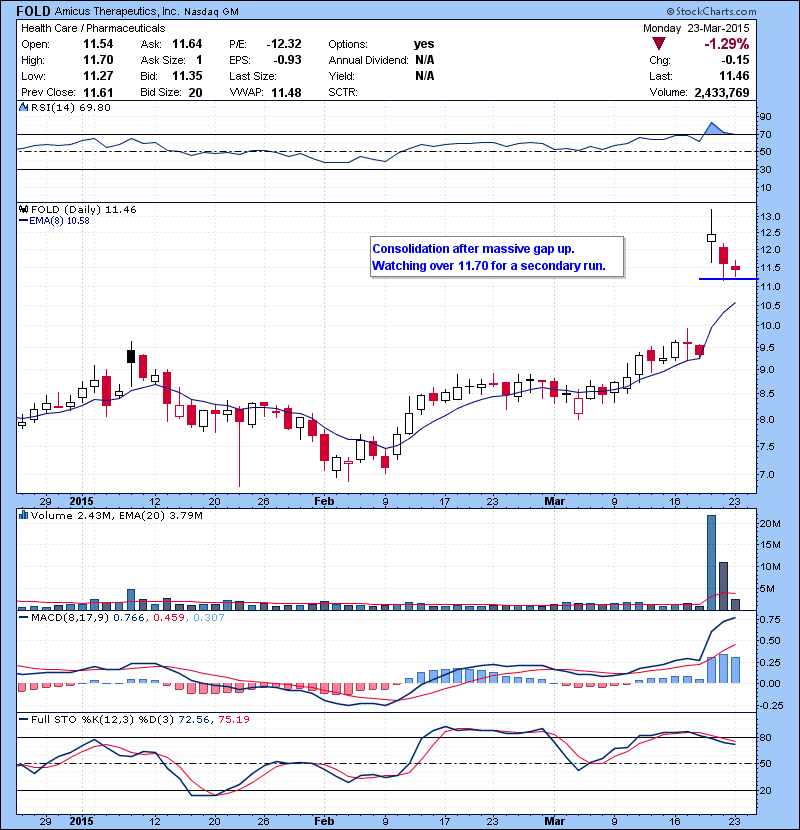This screenshot has height=830, width=800.
Task: Click the Options value yes
Action: 424,44
